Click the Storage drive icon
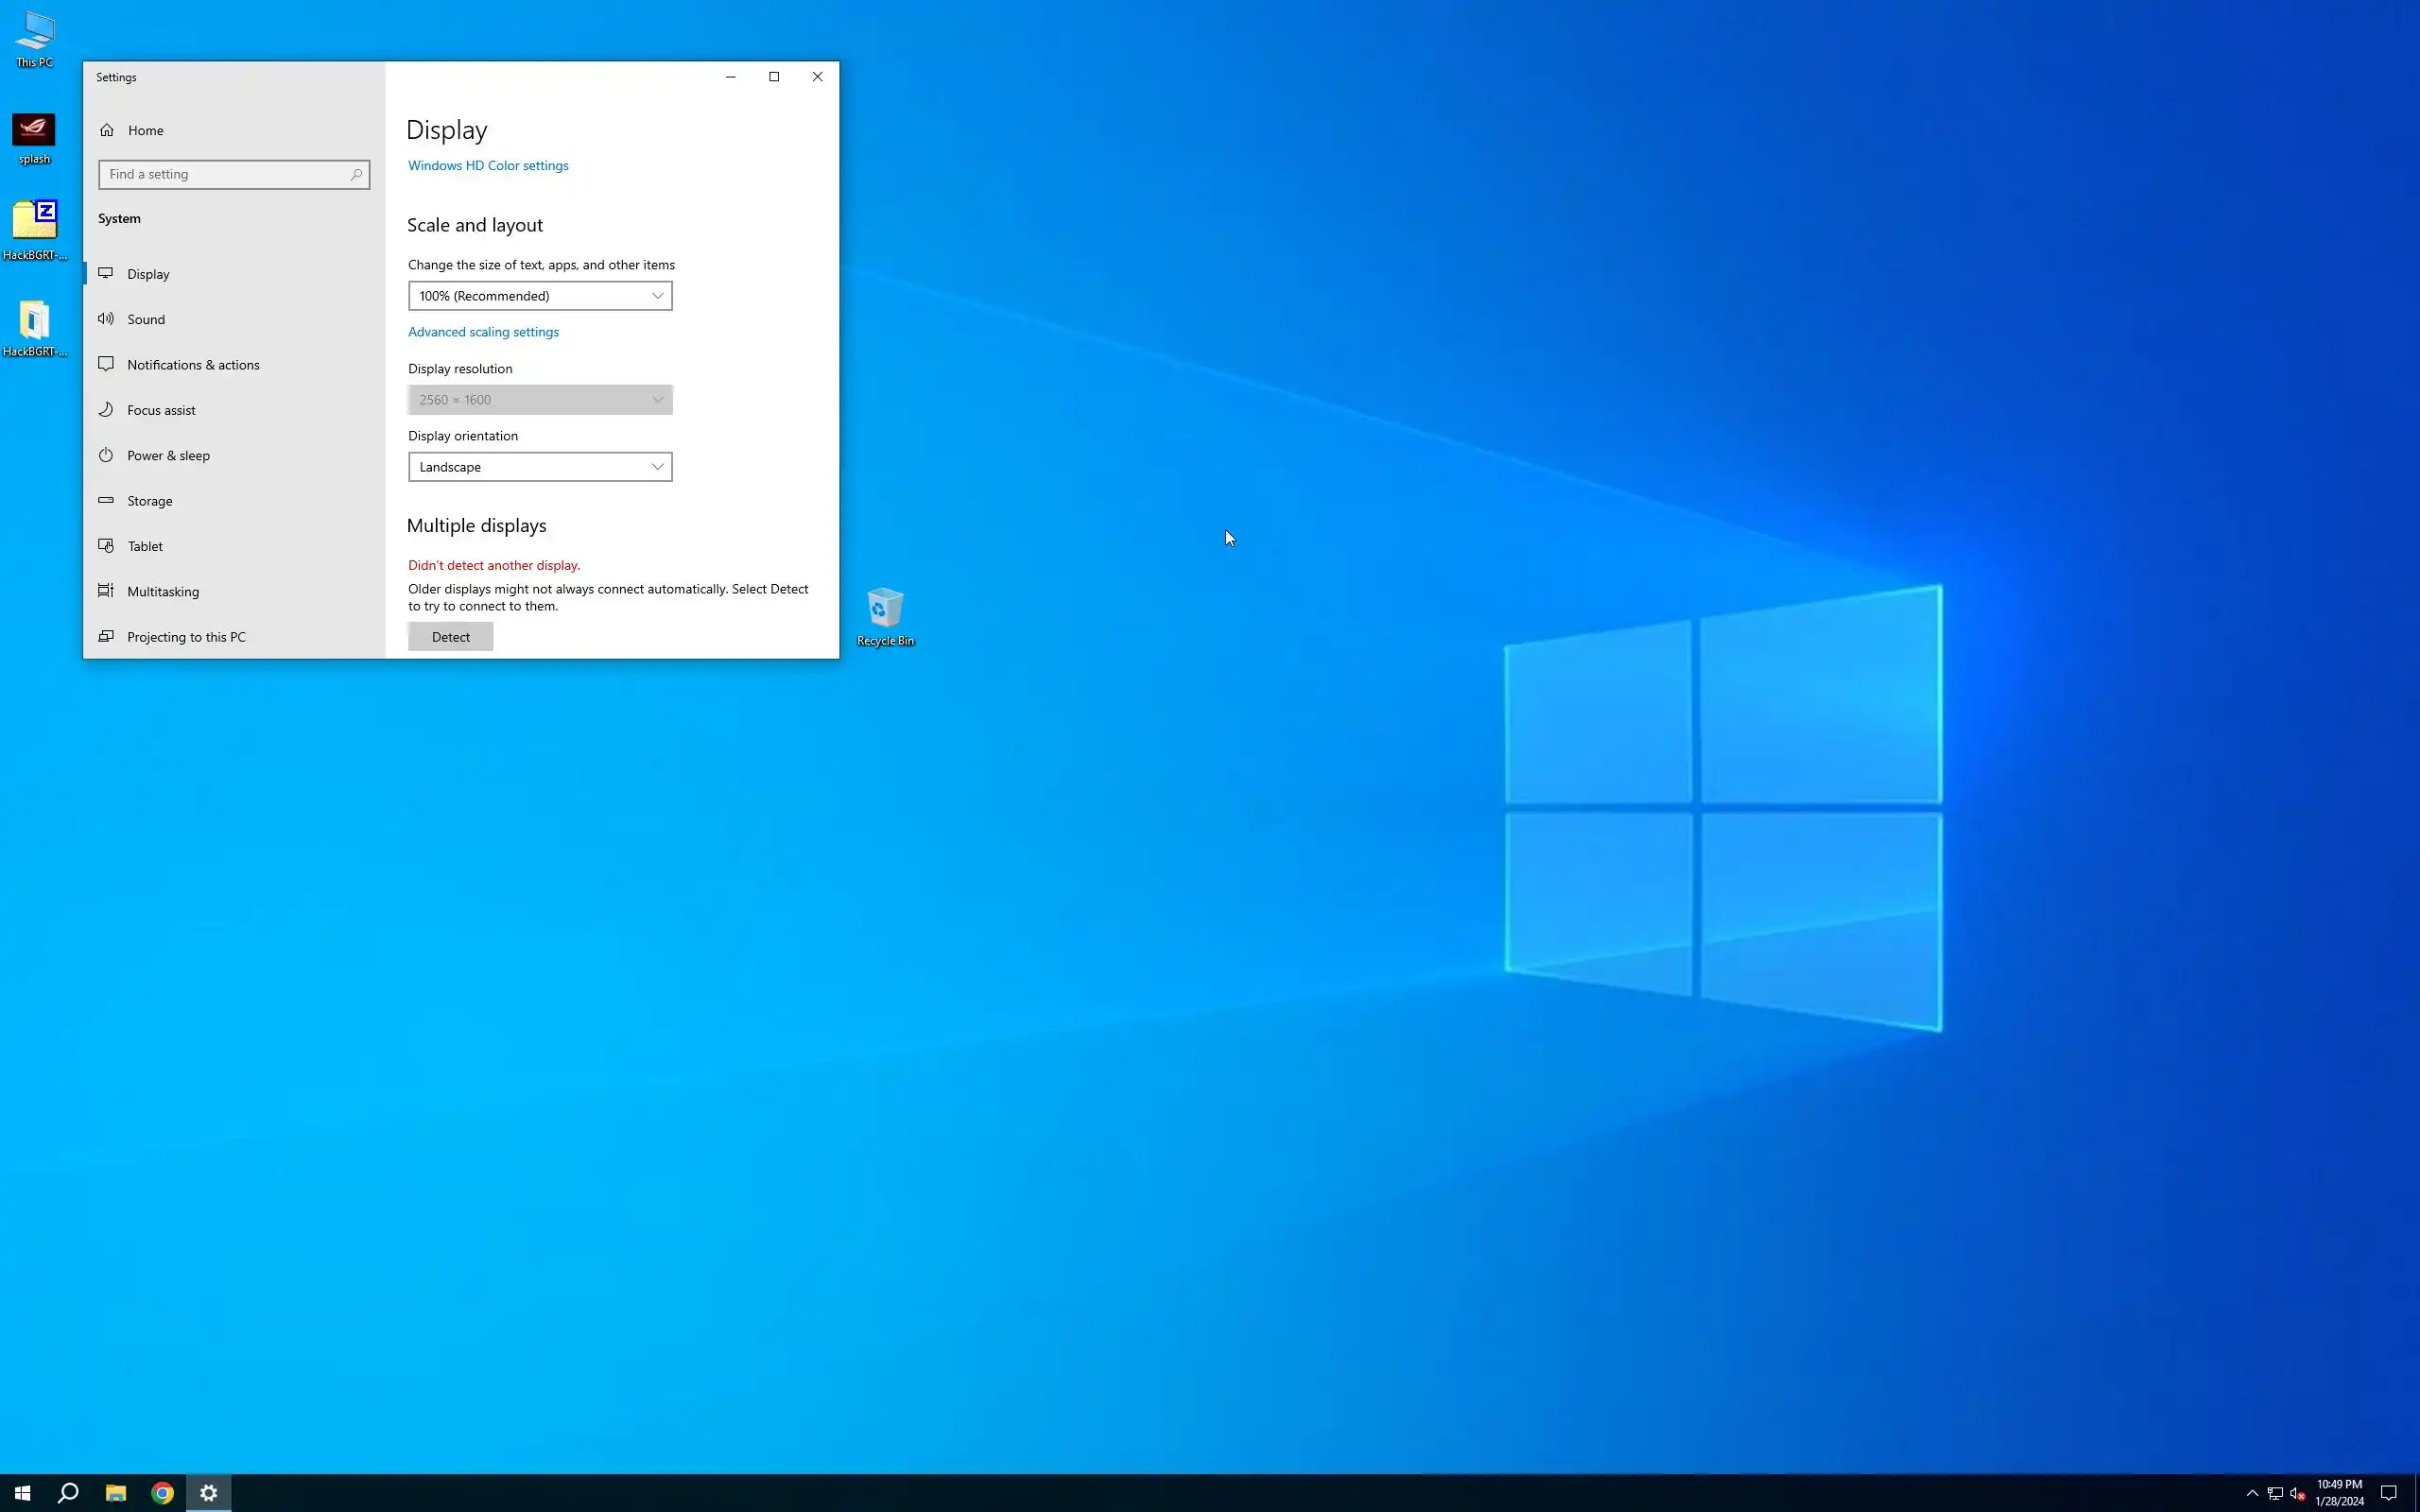 (x=106, y=500)
